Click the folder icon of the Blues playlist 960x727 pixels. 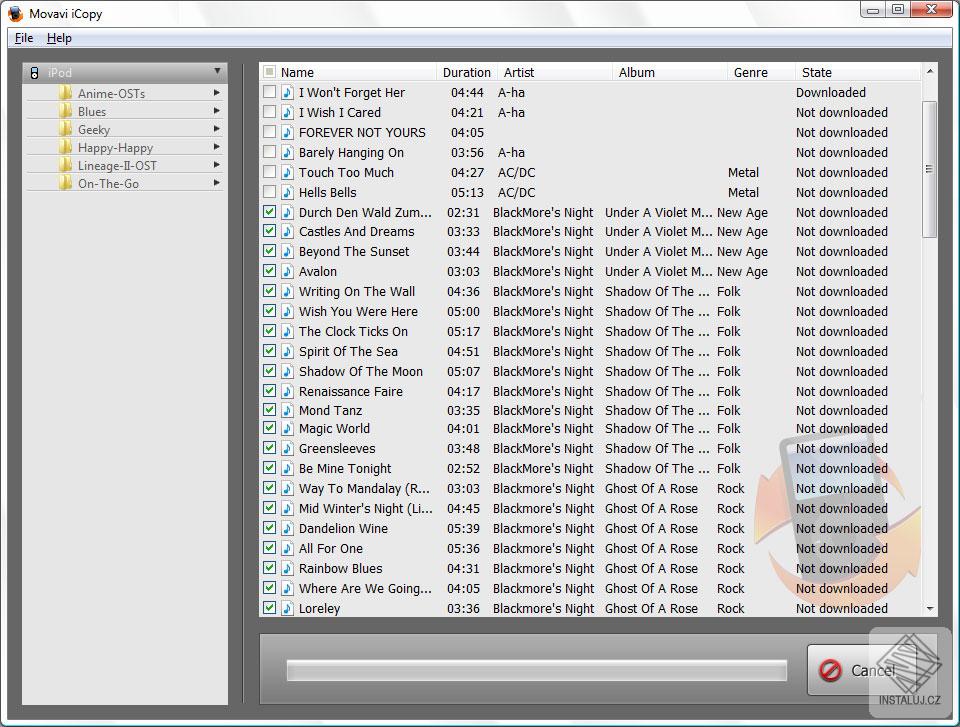coord(66,111)
